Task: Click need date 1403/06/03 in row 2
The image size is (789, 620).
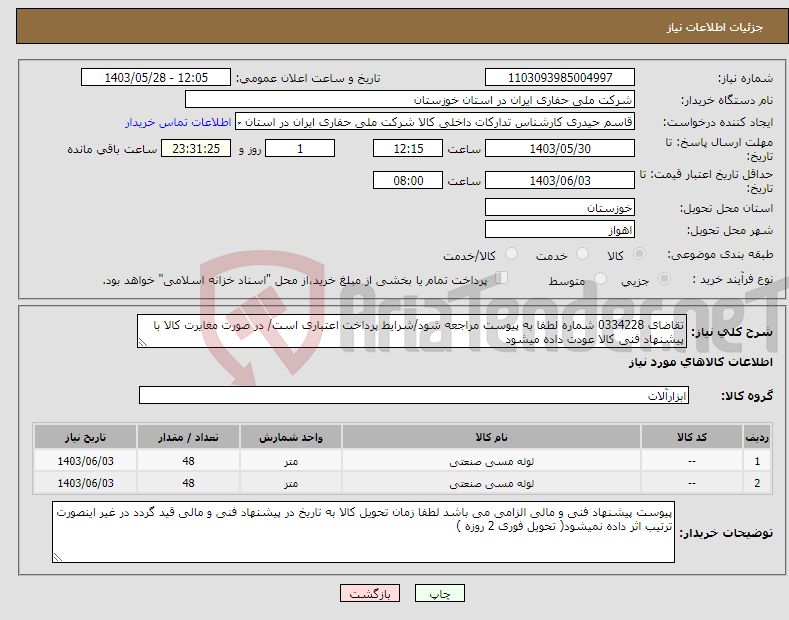Action: click(86, 483)
